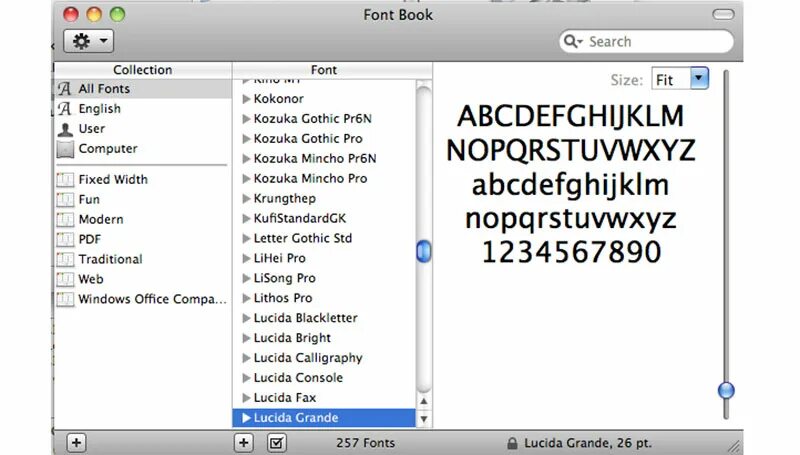The height and width of the screenshot is (455, 800).
Task: Click the Traditional collection icon
Action: click(x=65, y=259)
